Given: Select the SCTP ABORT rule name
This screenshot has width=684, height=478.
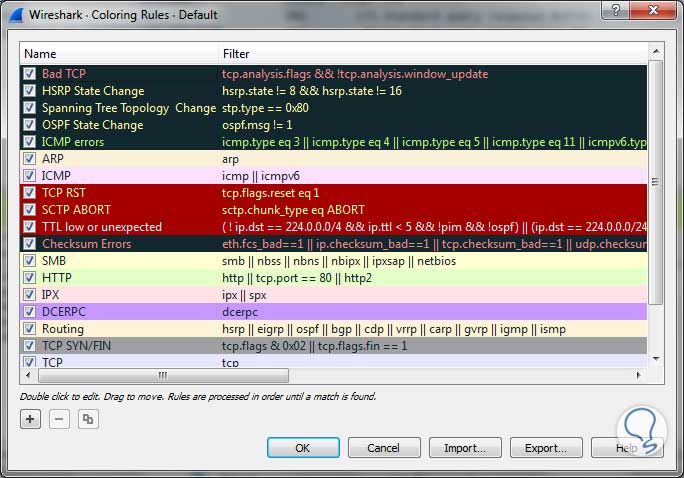Looking at the screenshot, I should [x=76, y=210].
